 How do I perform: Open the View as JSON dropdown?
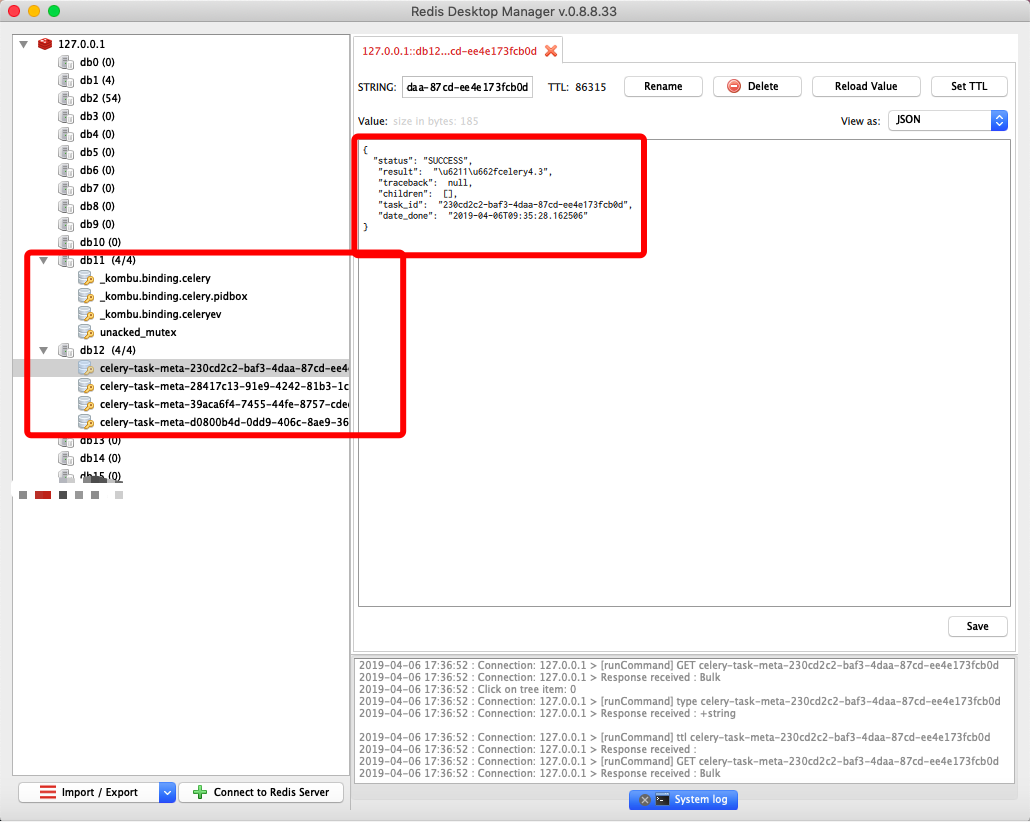(x=948, y=120)
